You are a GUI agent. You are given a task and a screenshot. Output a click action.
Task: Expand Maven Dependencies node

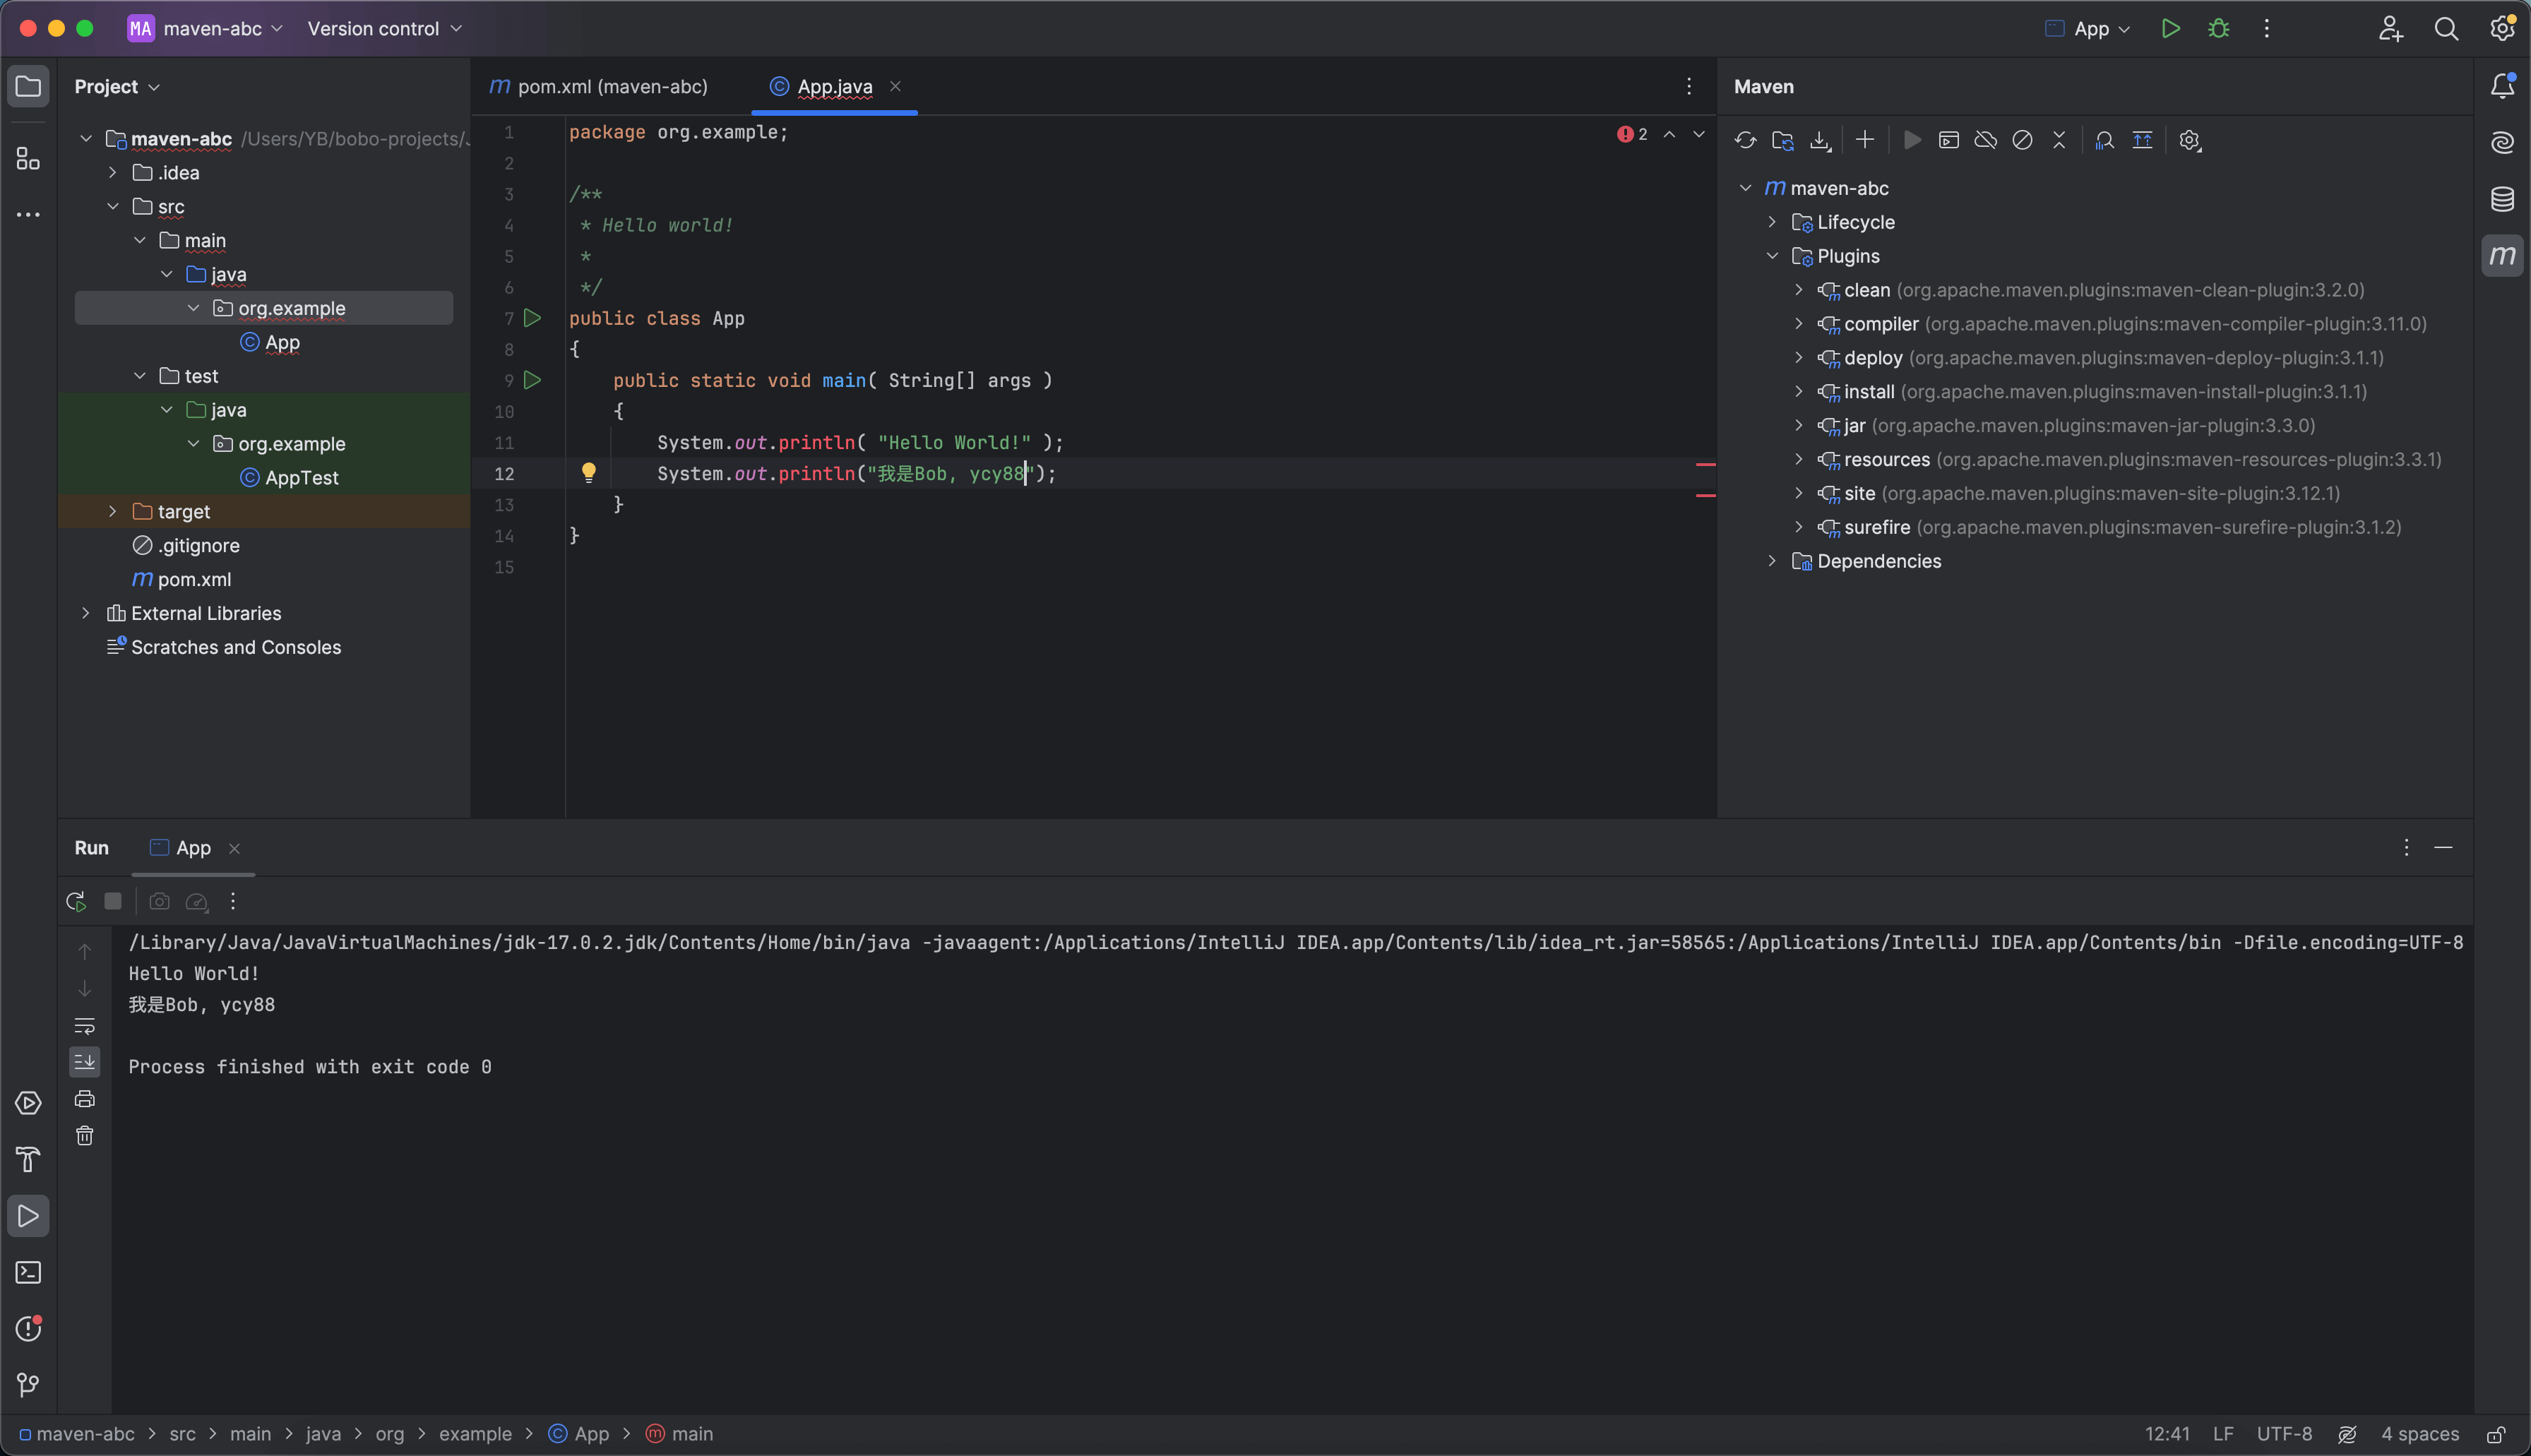coord(1772,561)
